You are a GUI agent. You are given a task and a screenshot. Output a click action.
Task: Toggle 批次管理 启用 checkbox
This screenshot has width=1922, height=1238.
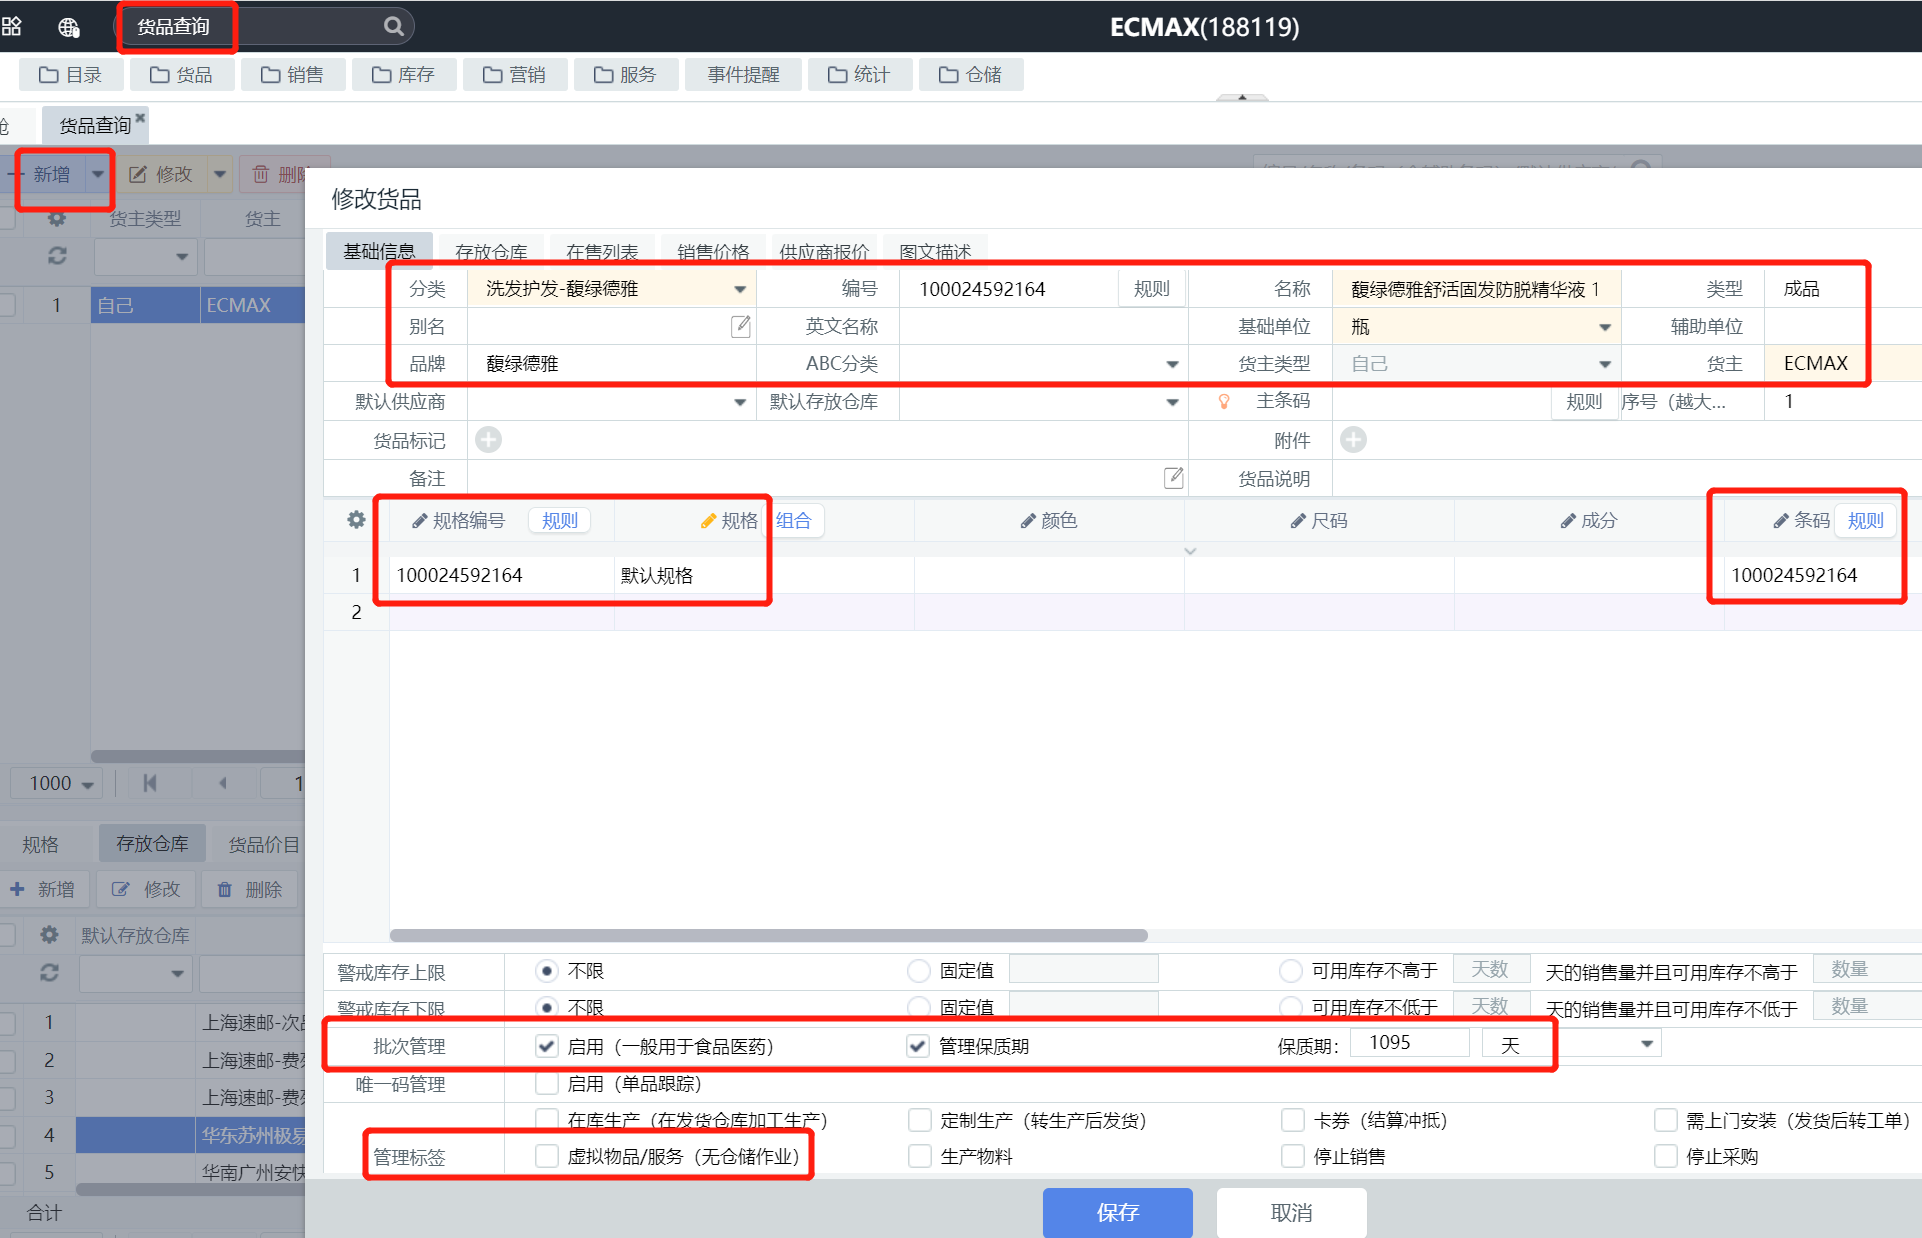pyautogui.click(x=546, y=1046)
